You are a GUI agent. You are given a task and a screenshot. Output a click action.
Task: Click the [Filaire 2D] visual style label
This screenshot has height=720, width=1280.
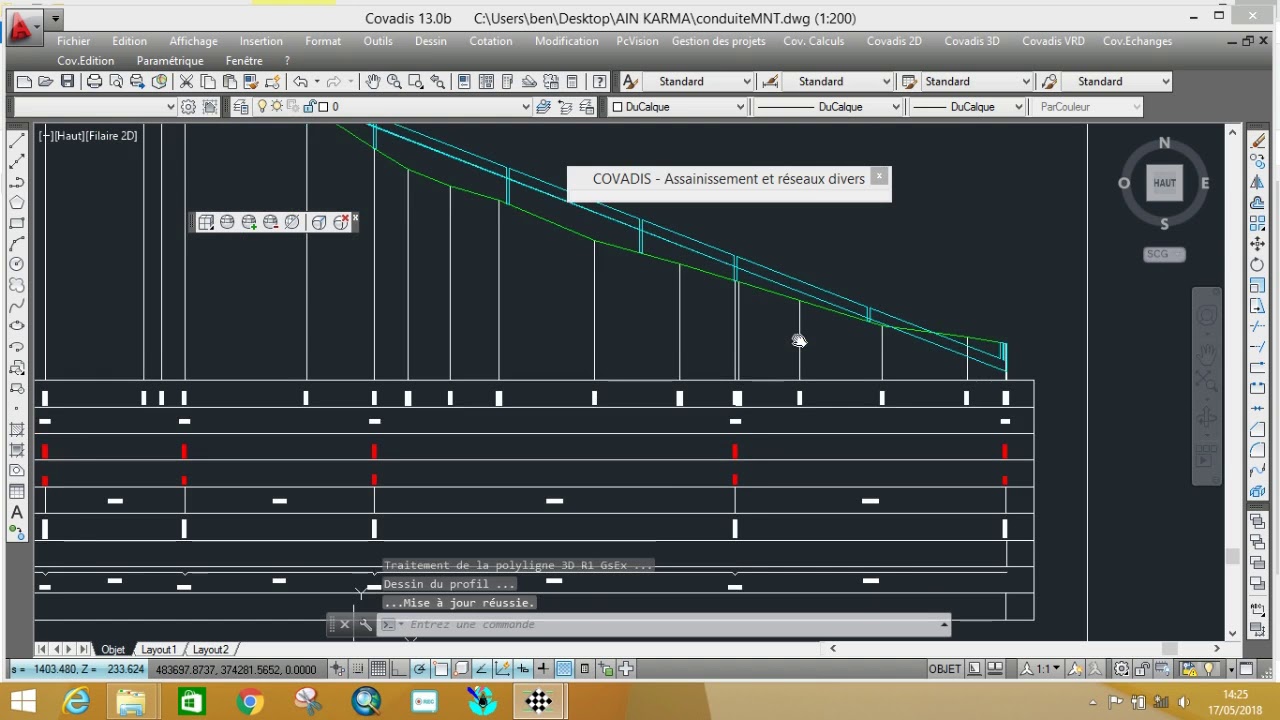coord(111,136)
